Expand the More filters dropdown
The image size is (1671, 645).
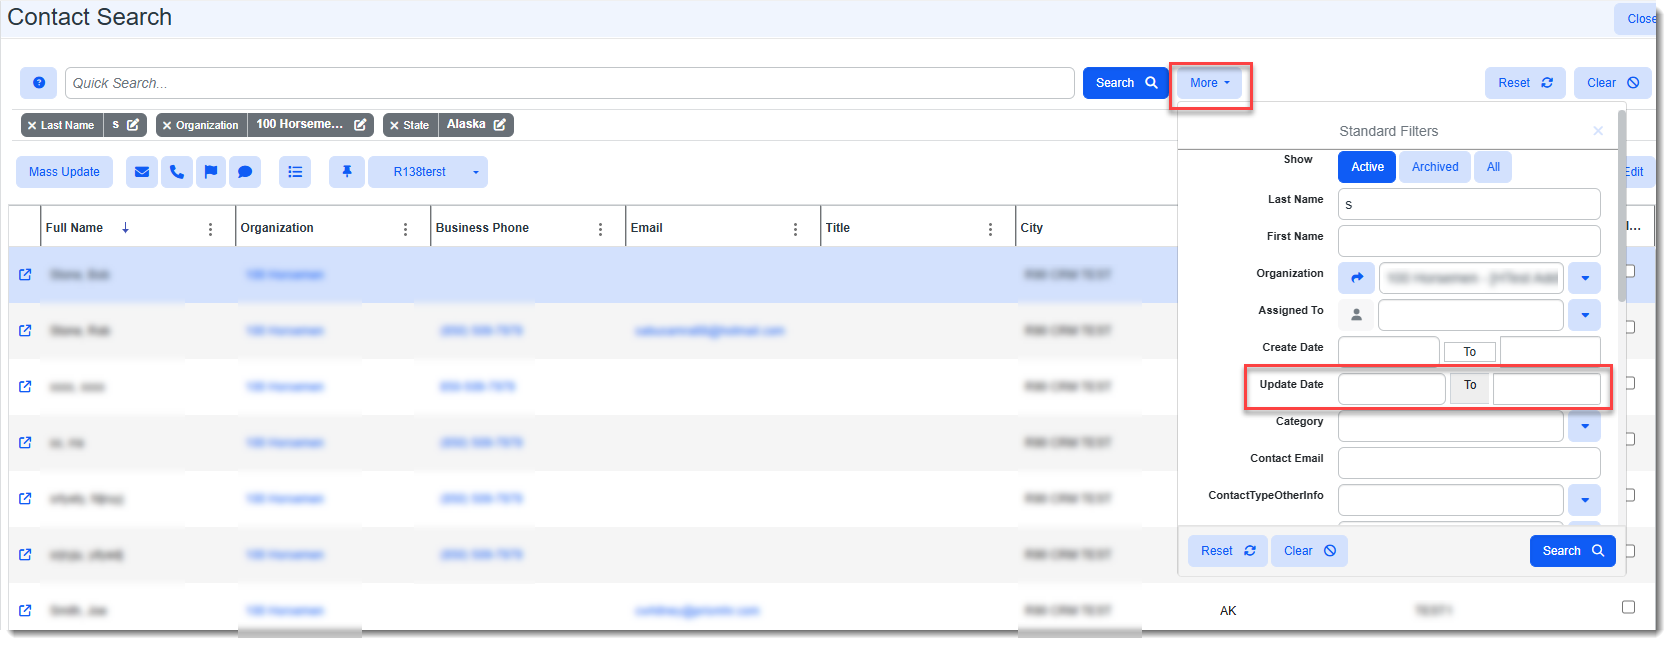point(1209,83)
